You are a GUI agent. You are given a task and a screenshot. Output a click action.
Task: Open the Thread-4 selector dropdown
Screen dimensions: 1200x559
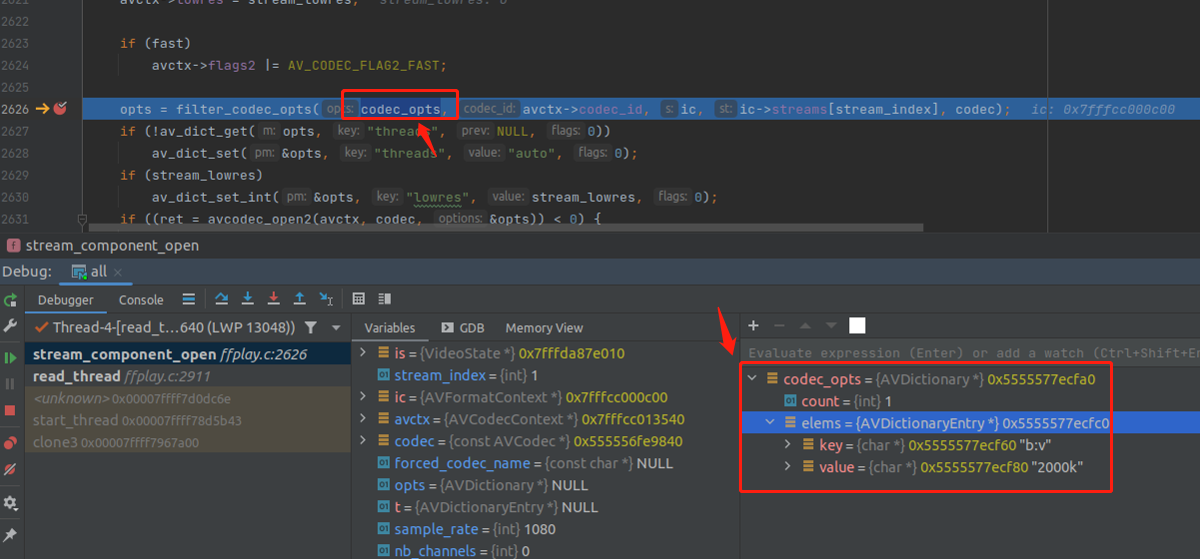[336, 327]
